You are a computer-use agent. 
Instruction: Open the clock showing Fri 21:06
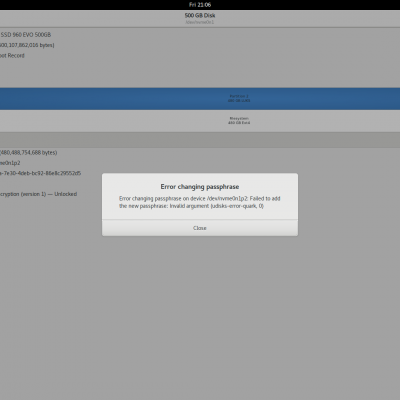point(200,5)
